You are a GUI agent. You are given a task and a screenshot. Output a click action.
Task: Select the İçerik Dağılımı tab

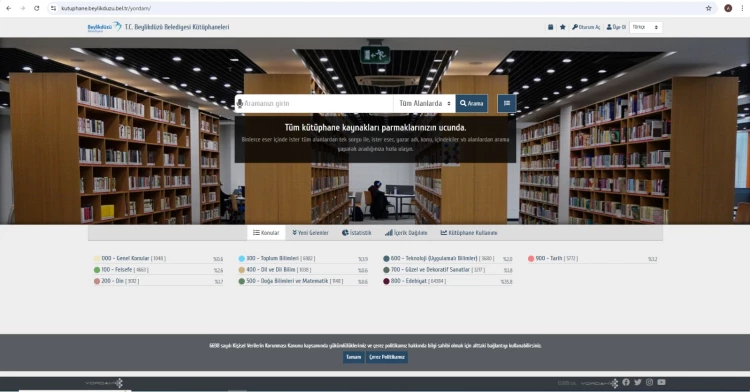pos(406,233)
